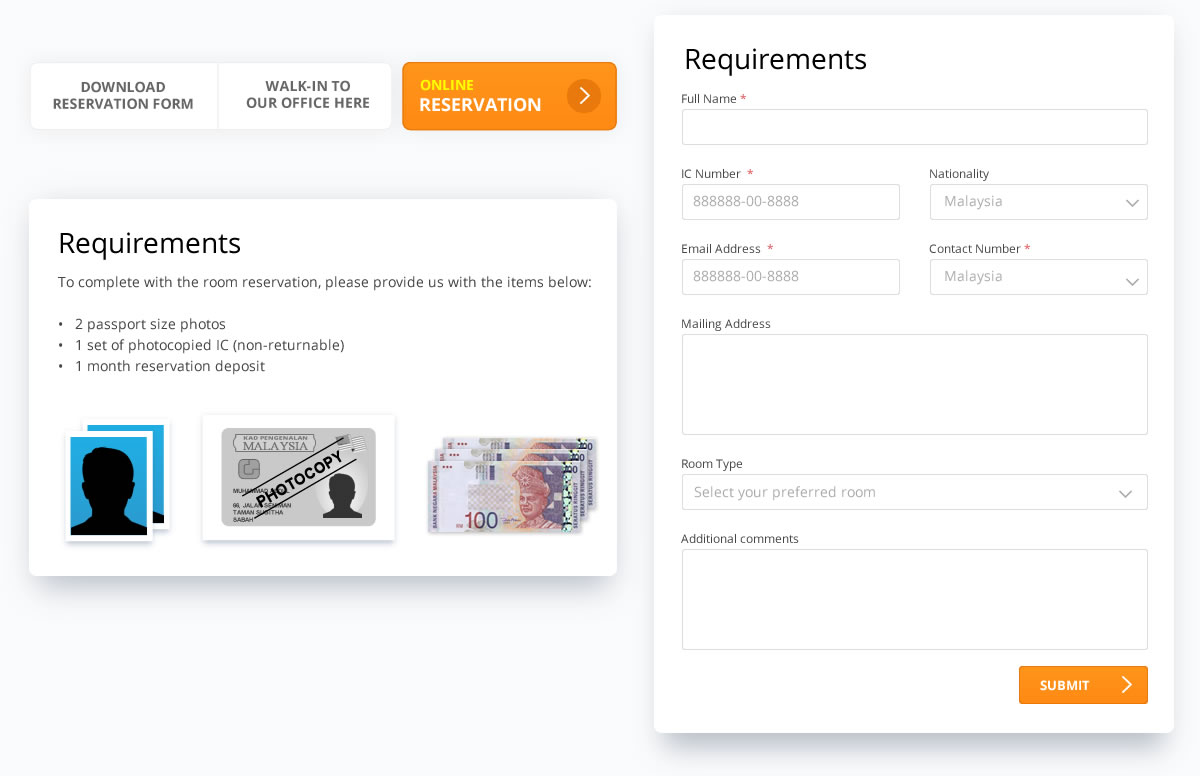Switch to the Walk-In To Our Office tab
Screen dimensions: 1200x776
tap(307, 96)
